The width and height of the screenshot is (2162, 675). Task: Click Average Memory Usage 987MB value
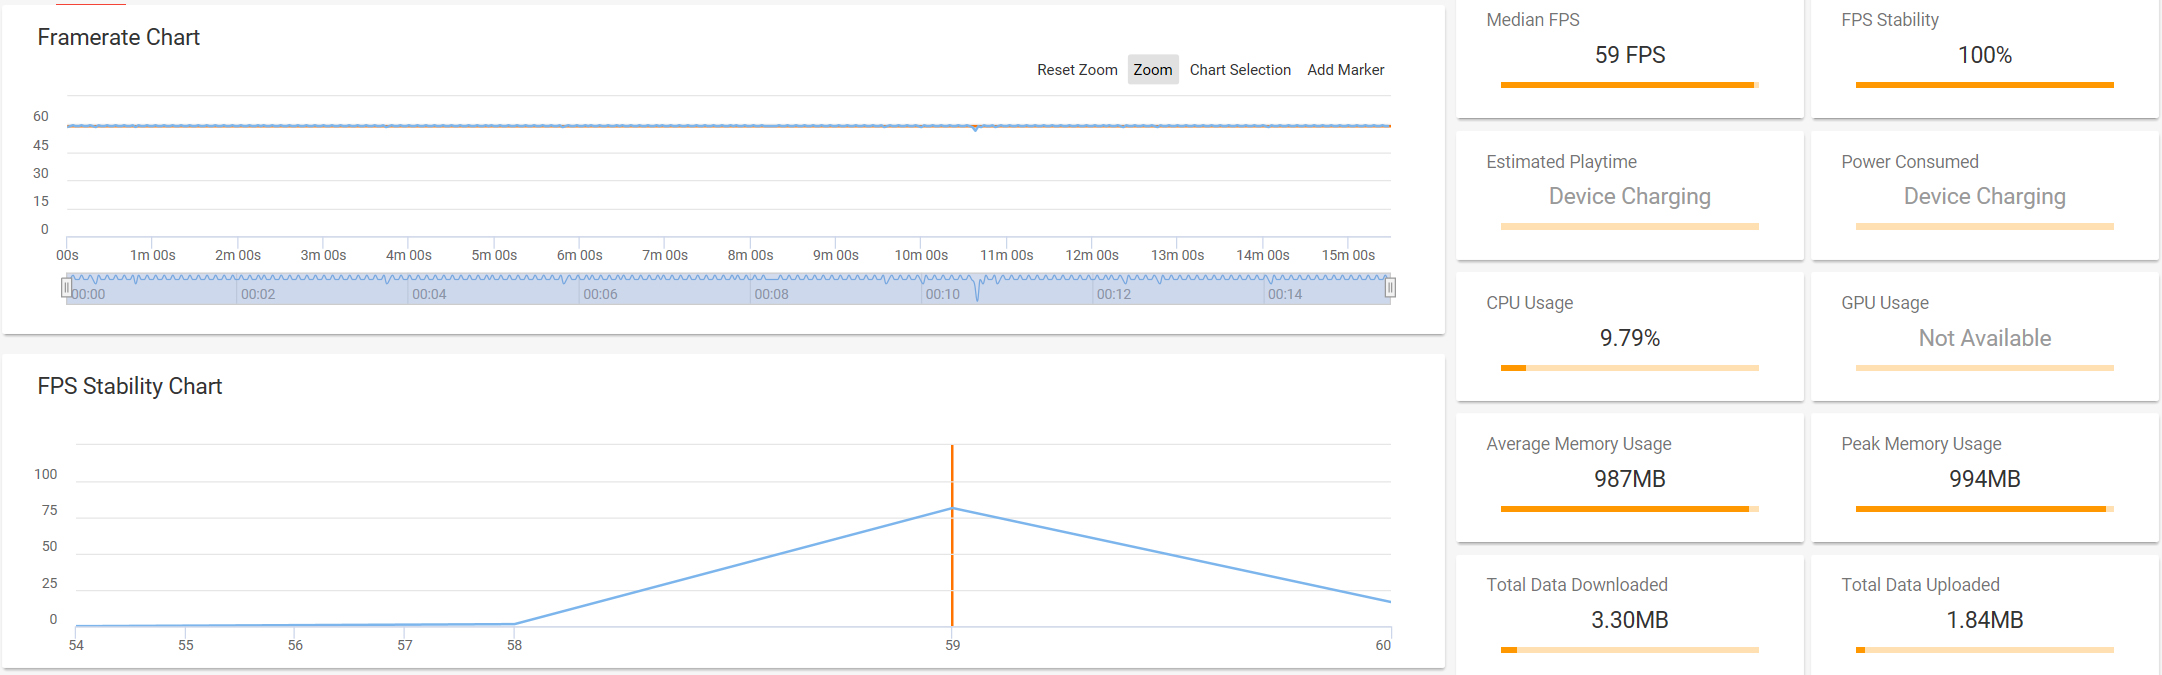pyautogui.click(x=1630, y=479)
